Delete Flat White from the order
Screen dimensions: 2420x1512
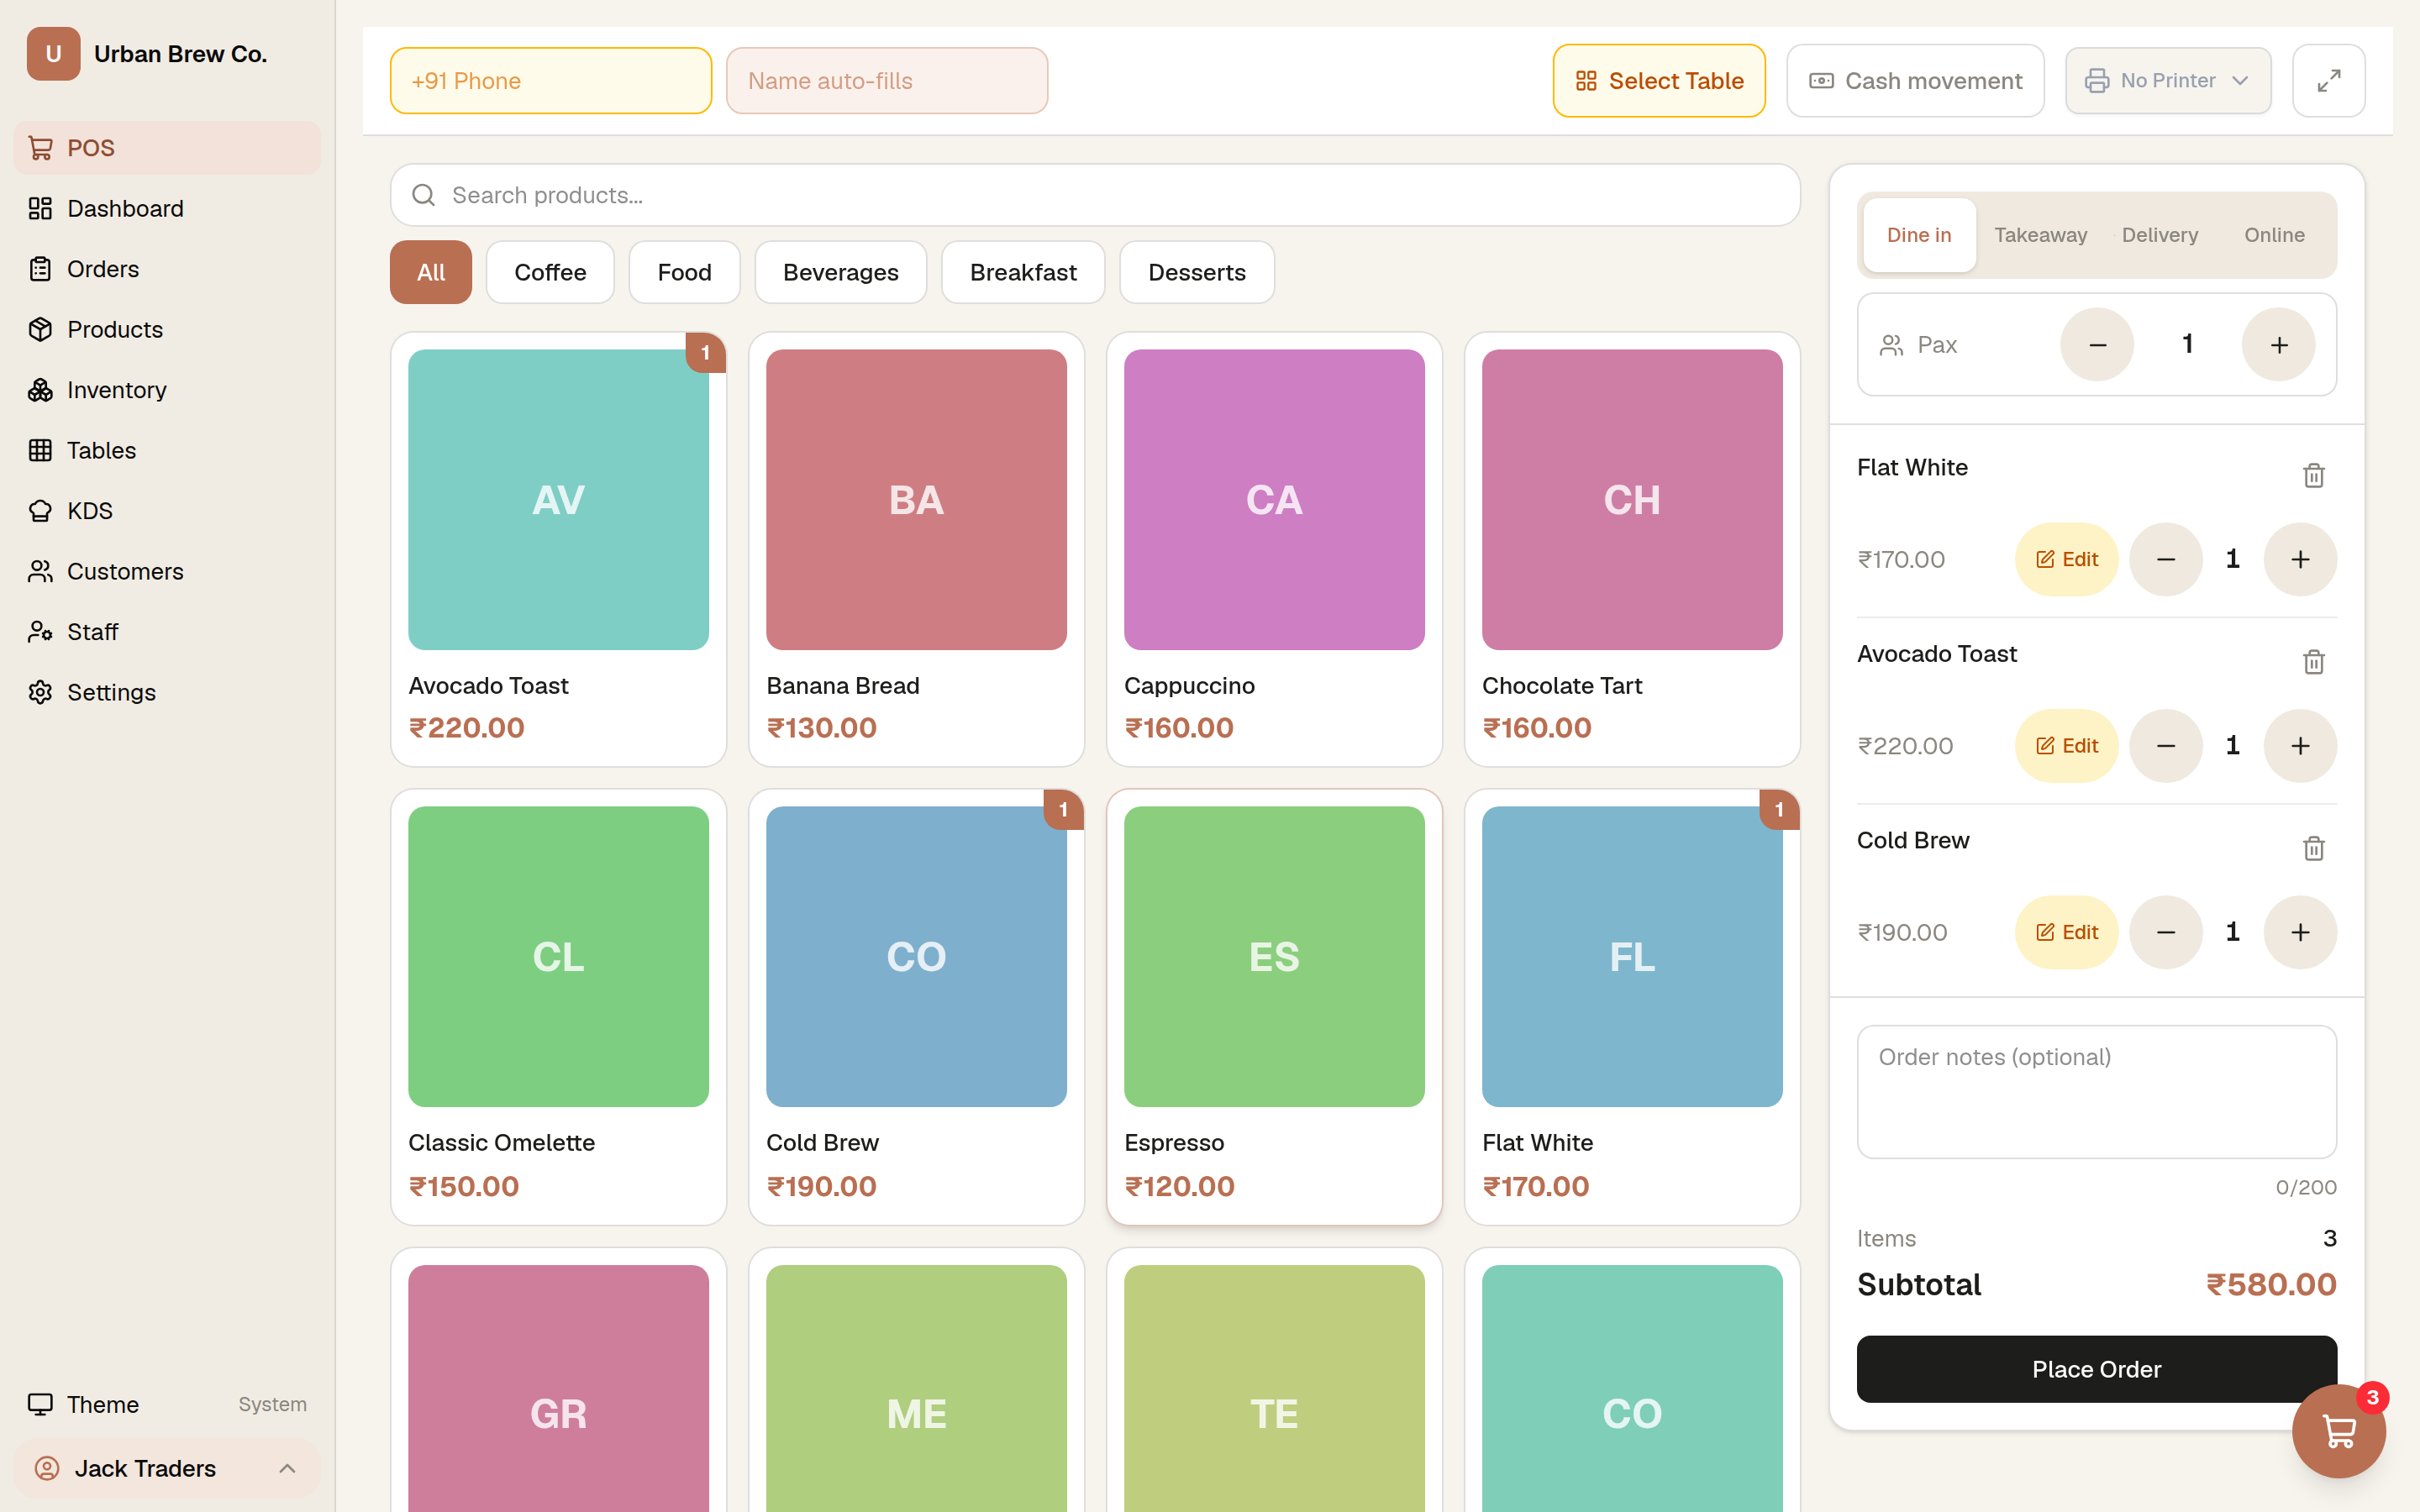coord(2313,475)
